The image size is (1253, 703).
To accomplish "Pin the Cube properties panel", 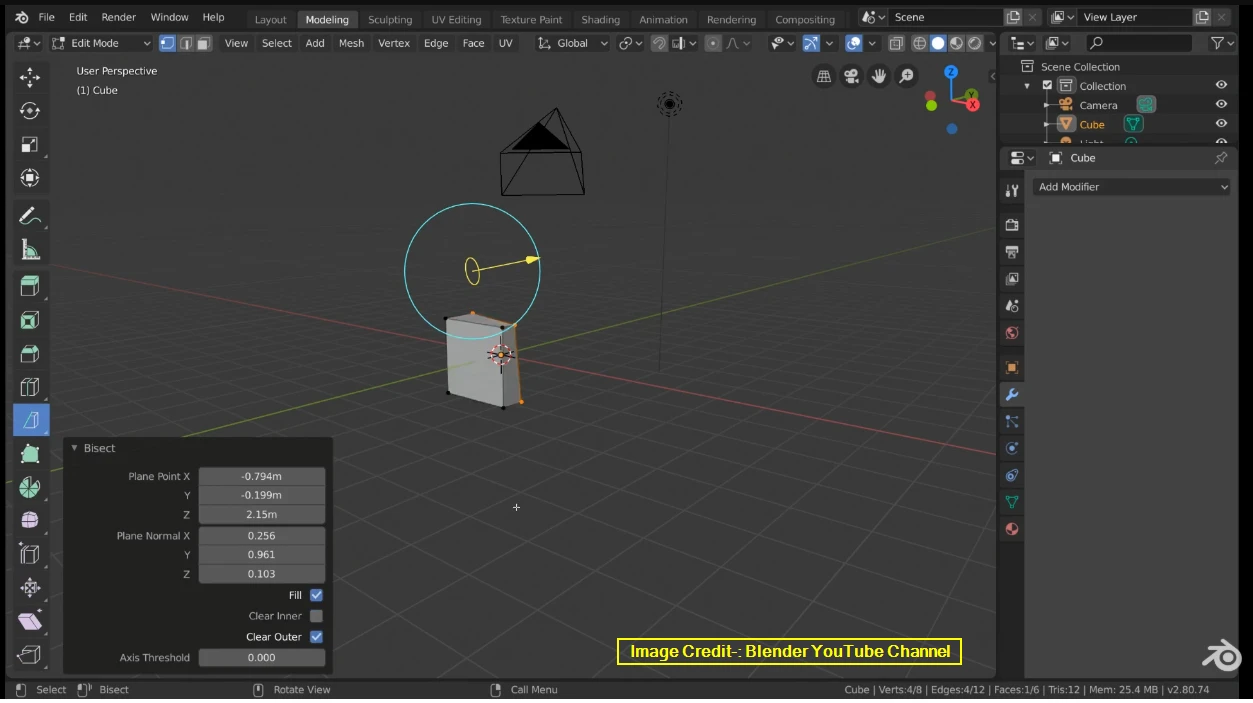I will coord(1220,158).
